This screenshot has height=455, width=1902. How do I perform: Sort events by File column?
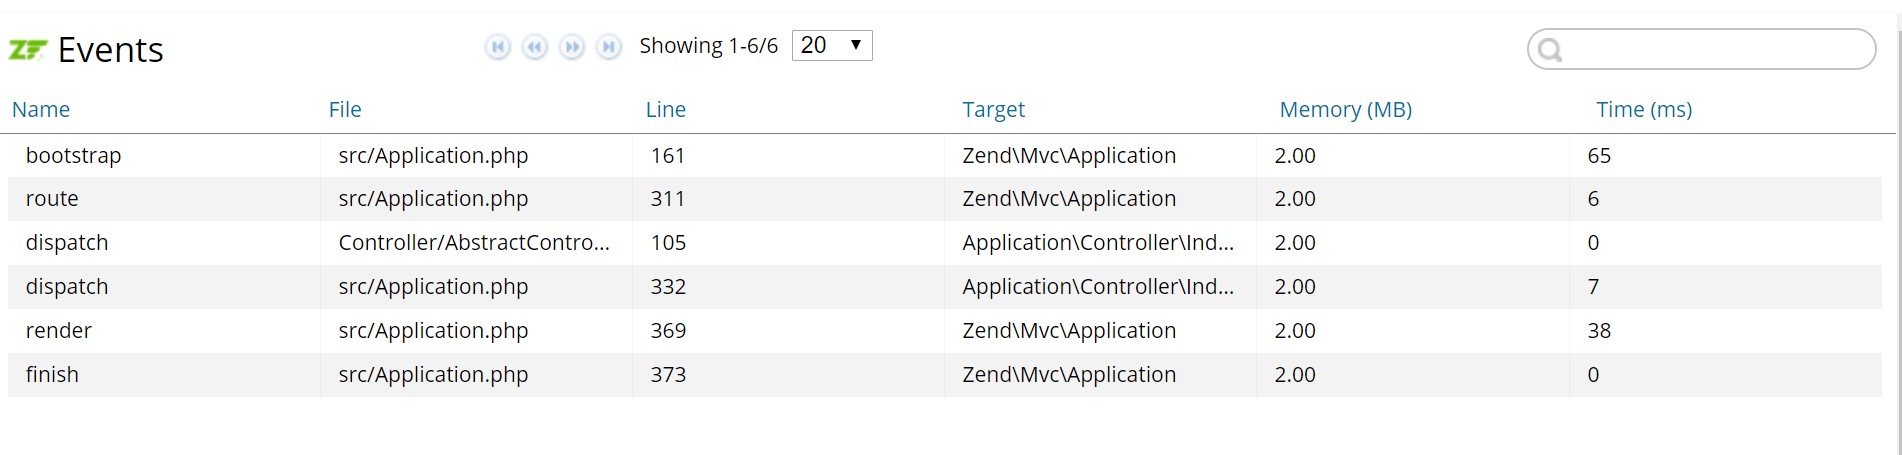click(x=345, y=109)
